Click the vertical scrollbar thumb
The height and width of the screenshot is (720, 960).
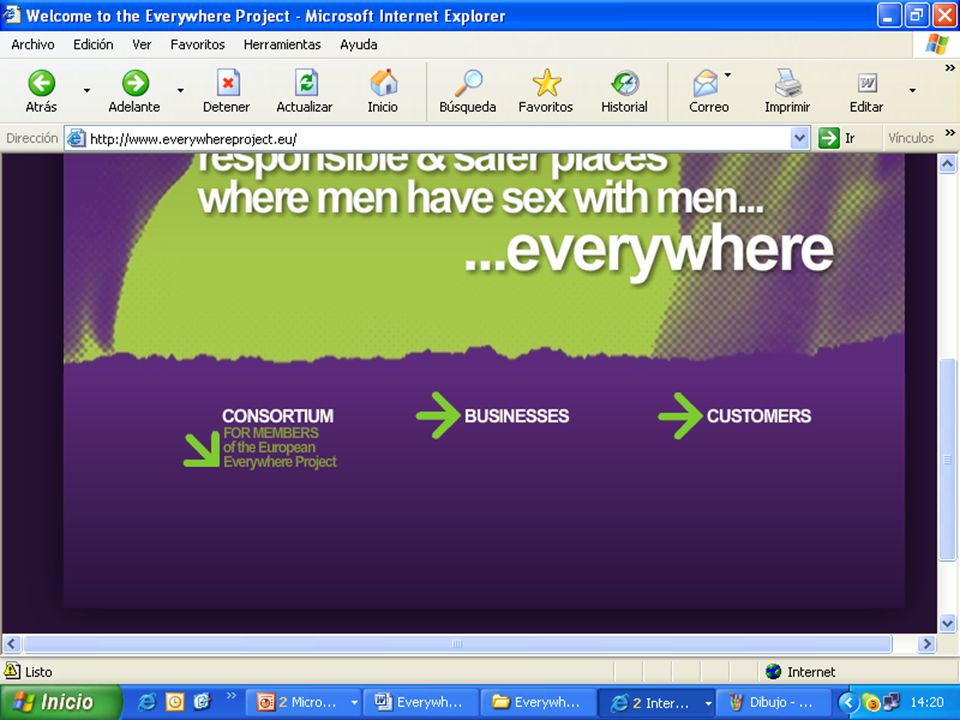pyautogui.click(x=947, y=459)
